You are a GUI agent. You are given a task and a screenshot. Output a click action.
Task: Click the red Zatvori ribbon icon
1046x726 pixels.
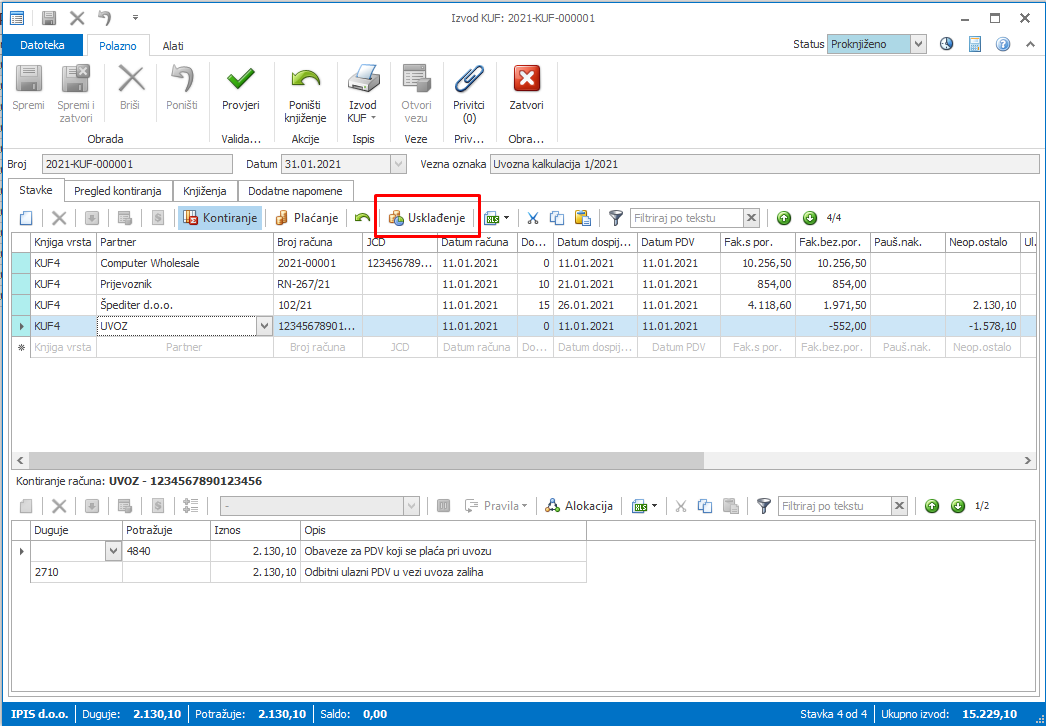point(526,79)
